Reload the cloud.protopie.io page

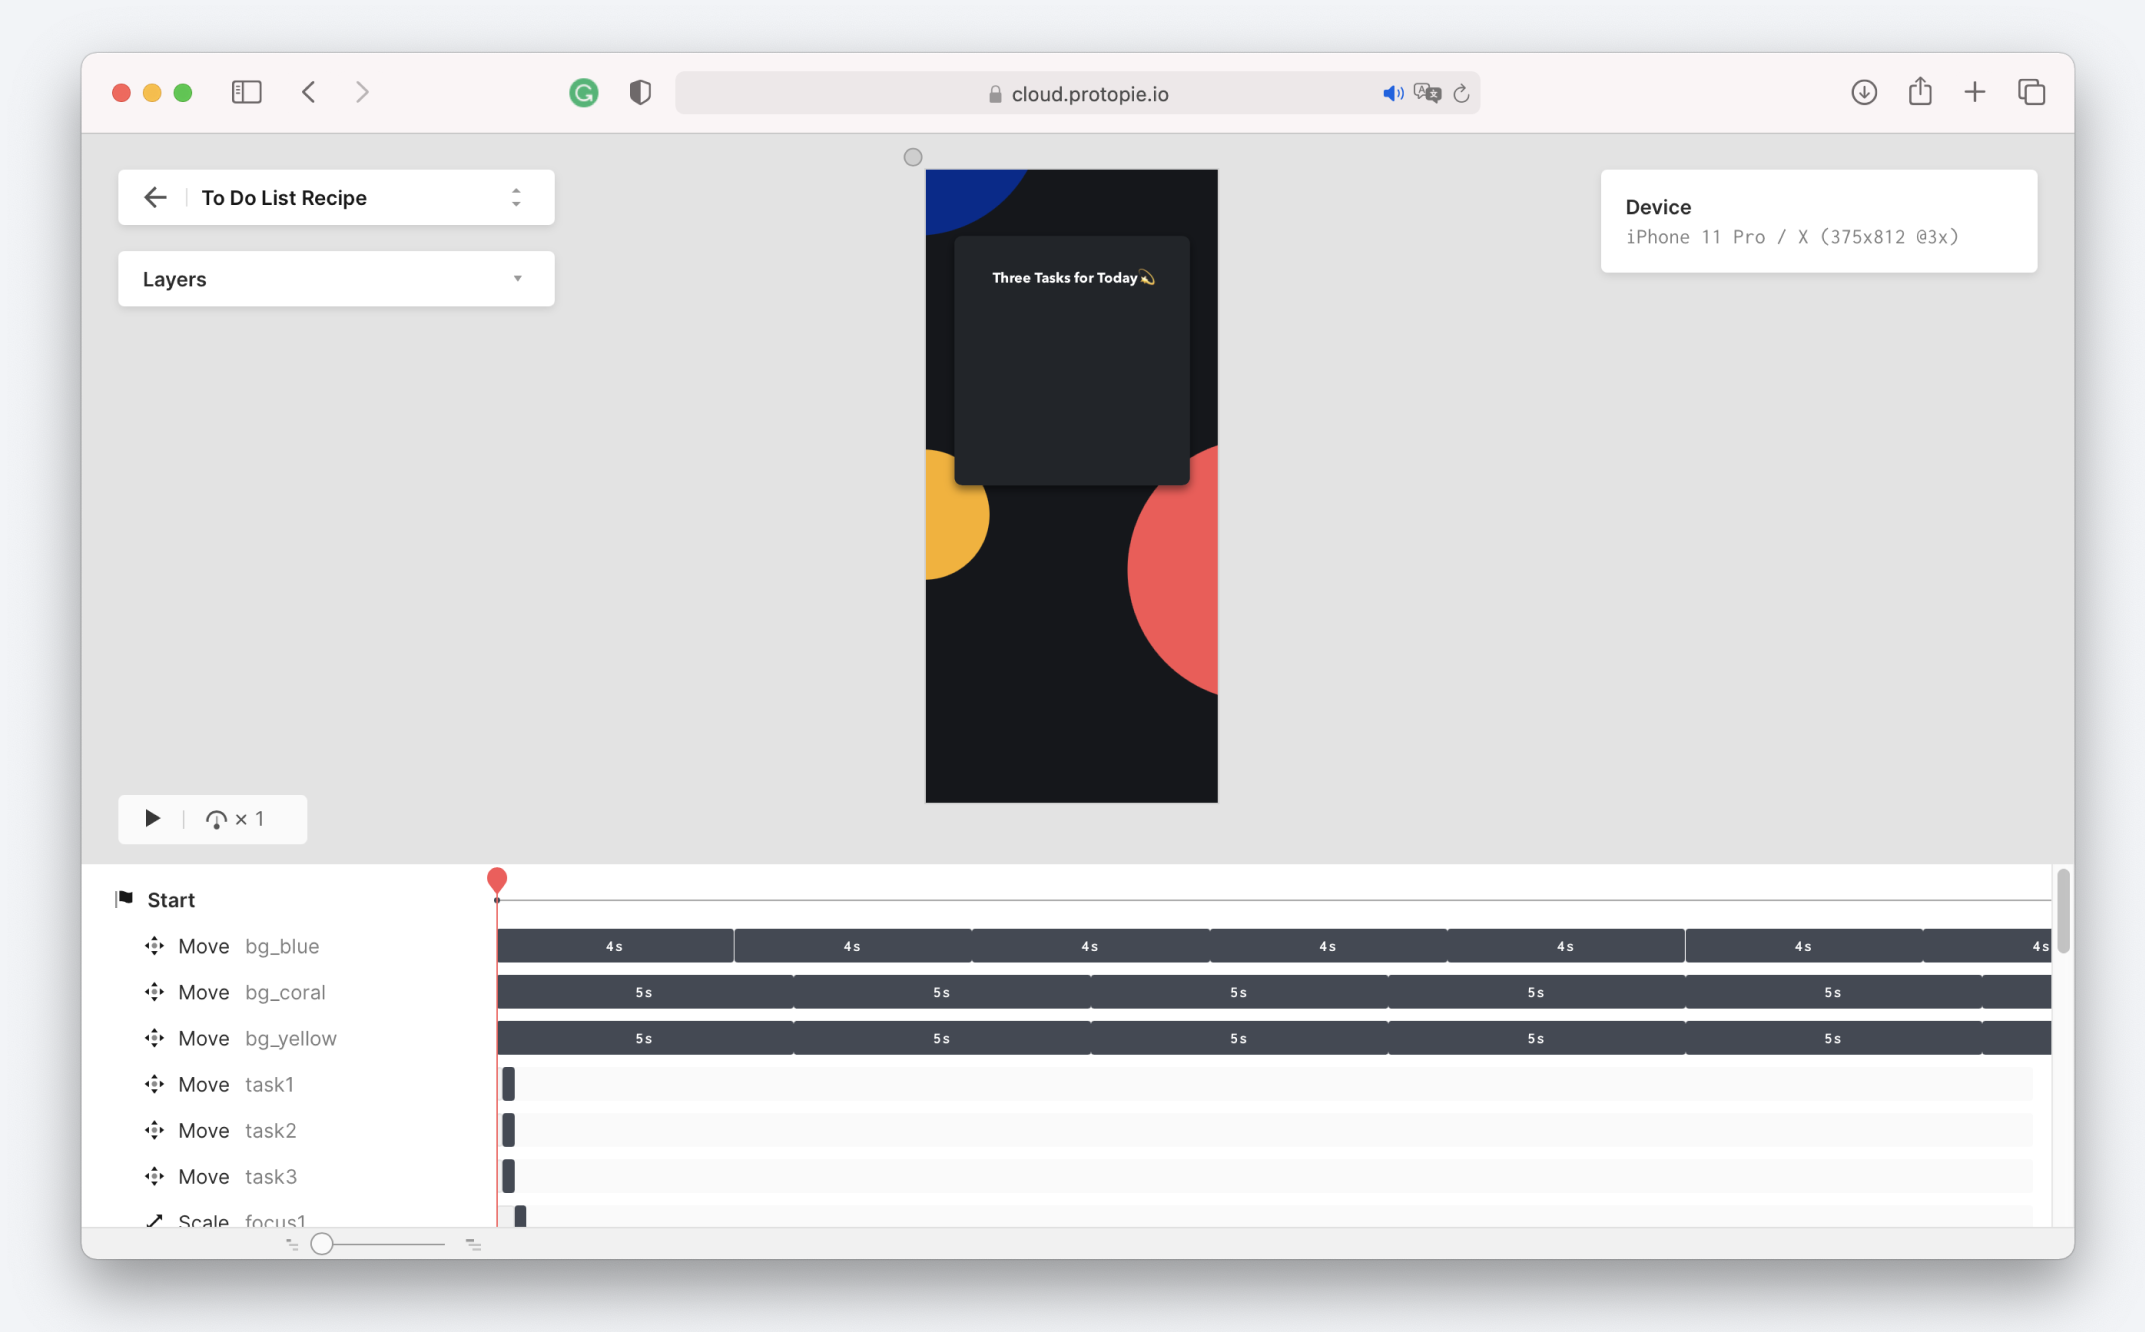1461,93
